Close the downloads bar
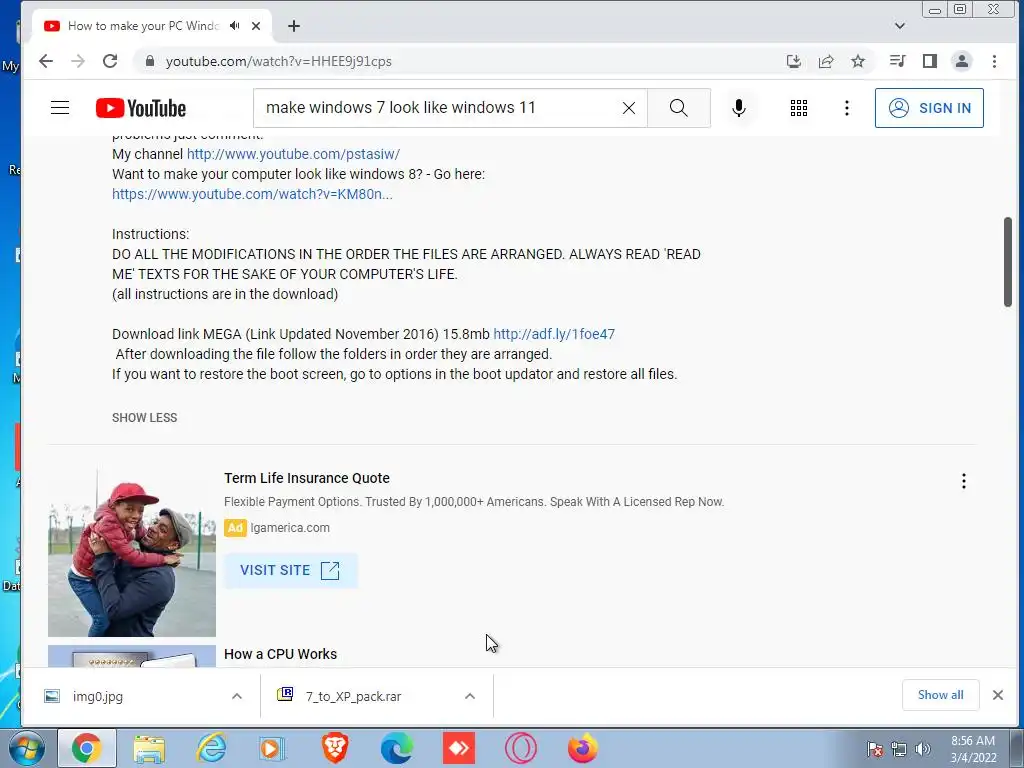The image size is (1024, 768). [998, 695]
